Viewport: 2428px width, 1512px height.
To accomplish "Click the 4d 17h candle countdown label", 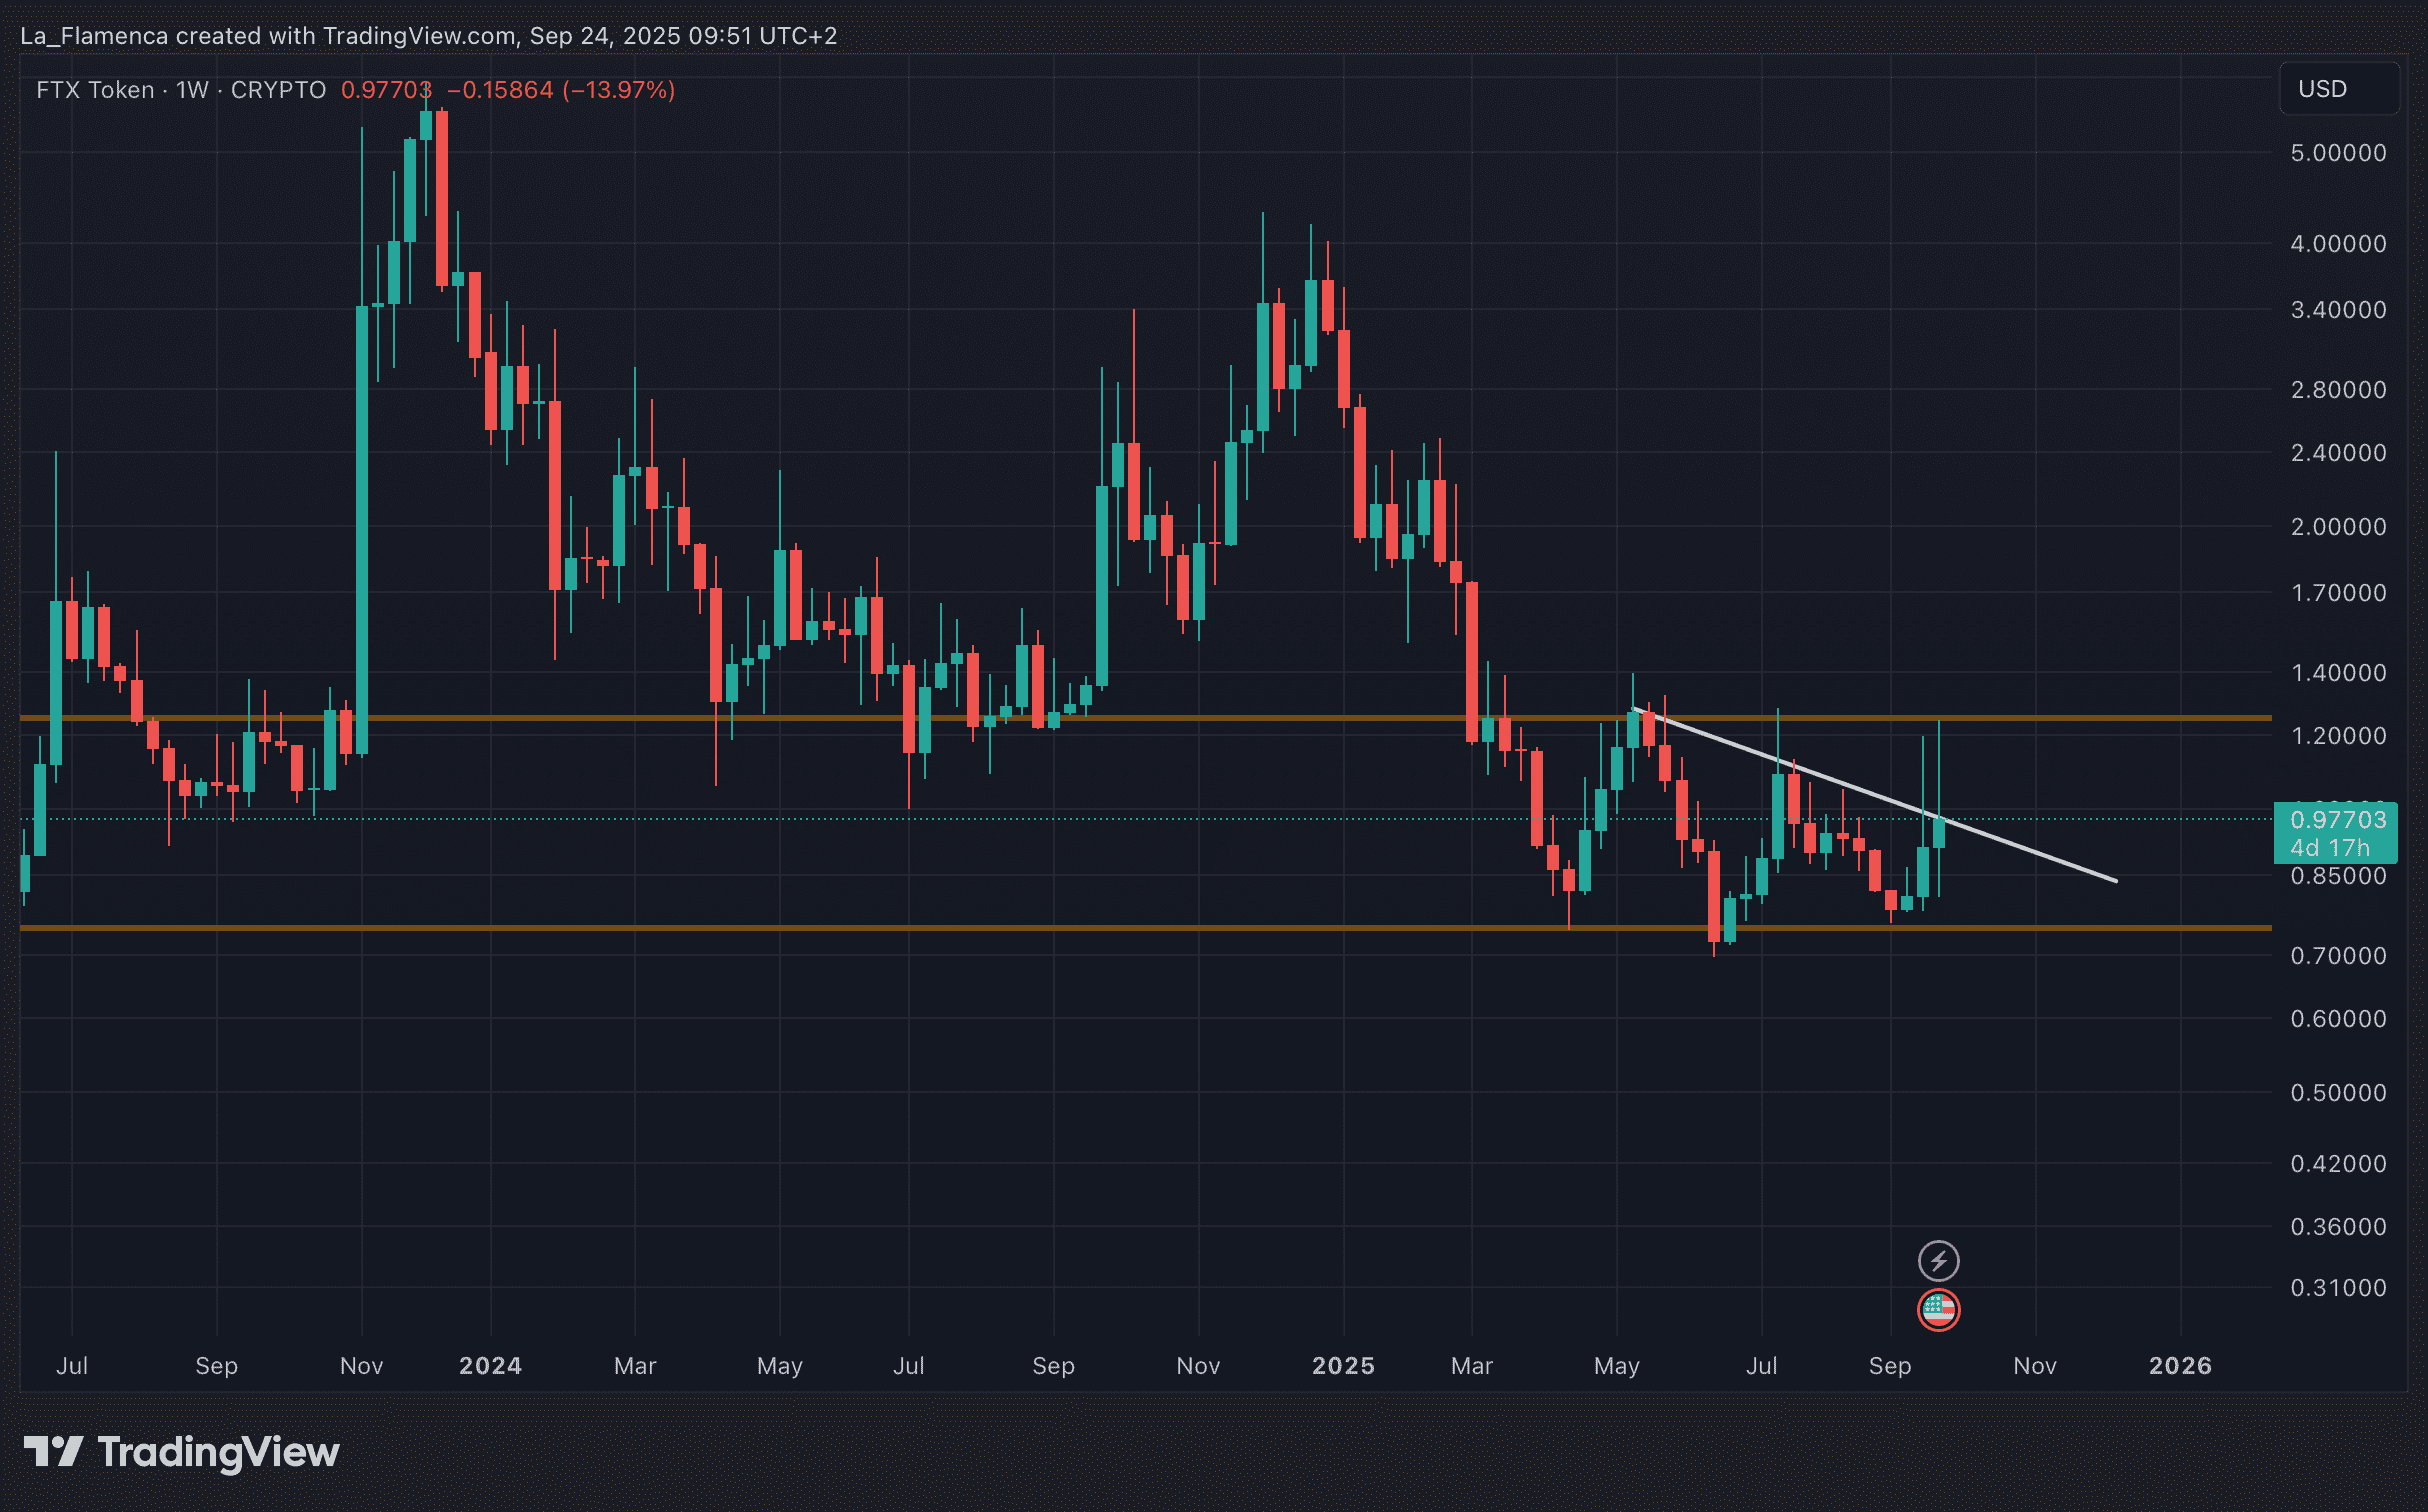I will [2330, 848].
